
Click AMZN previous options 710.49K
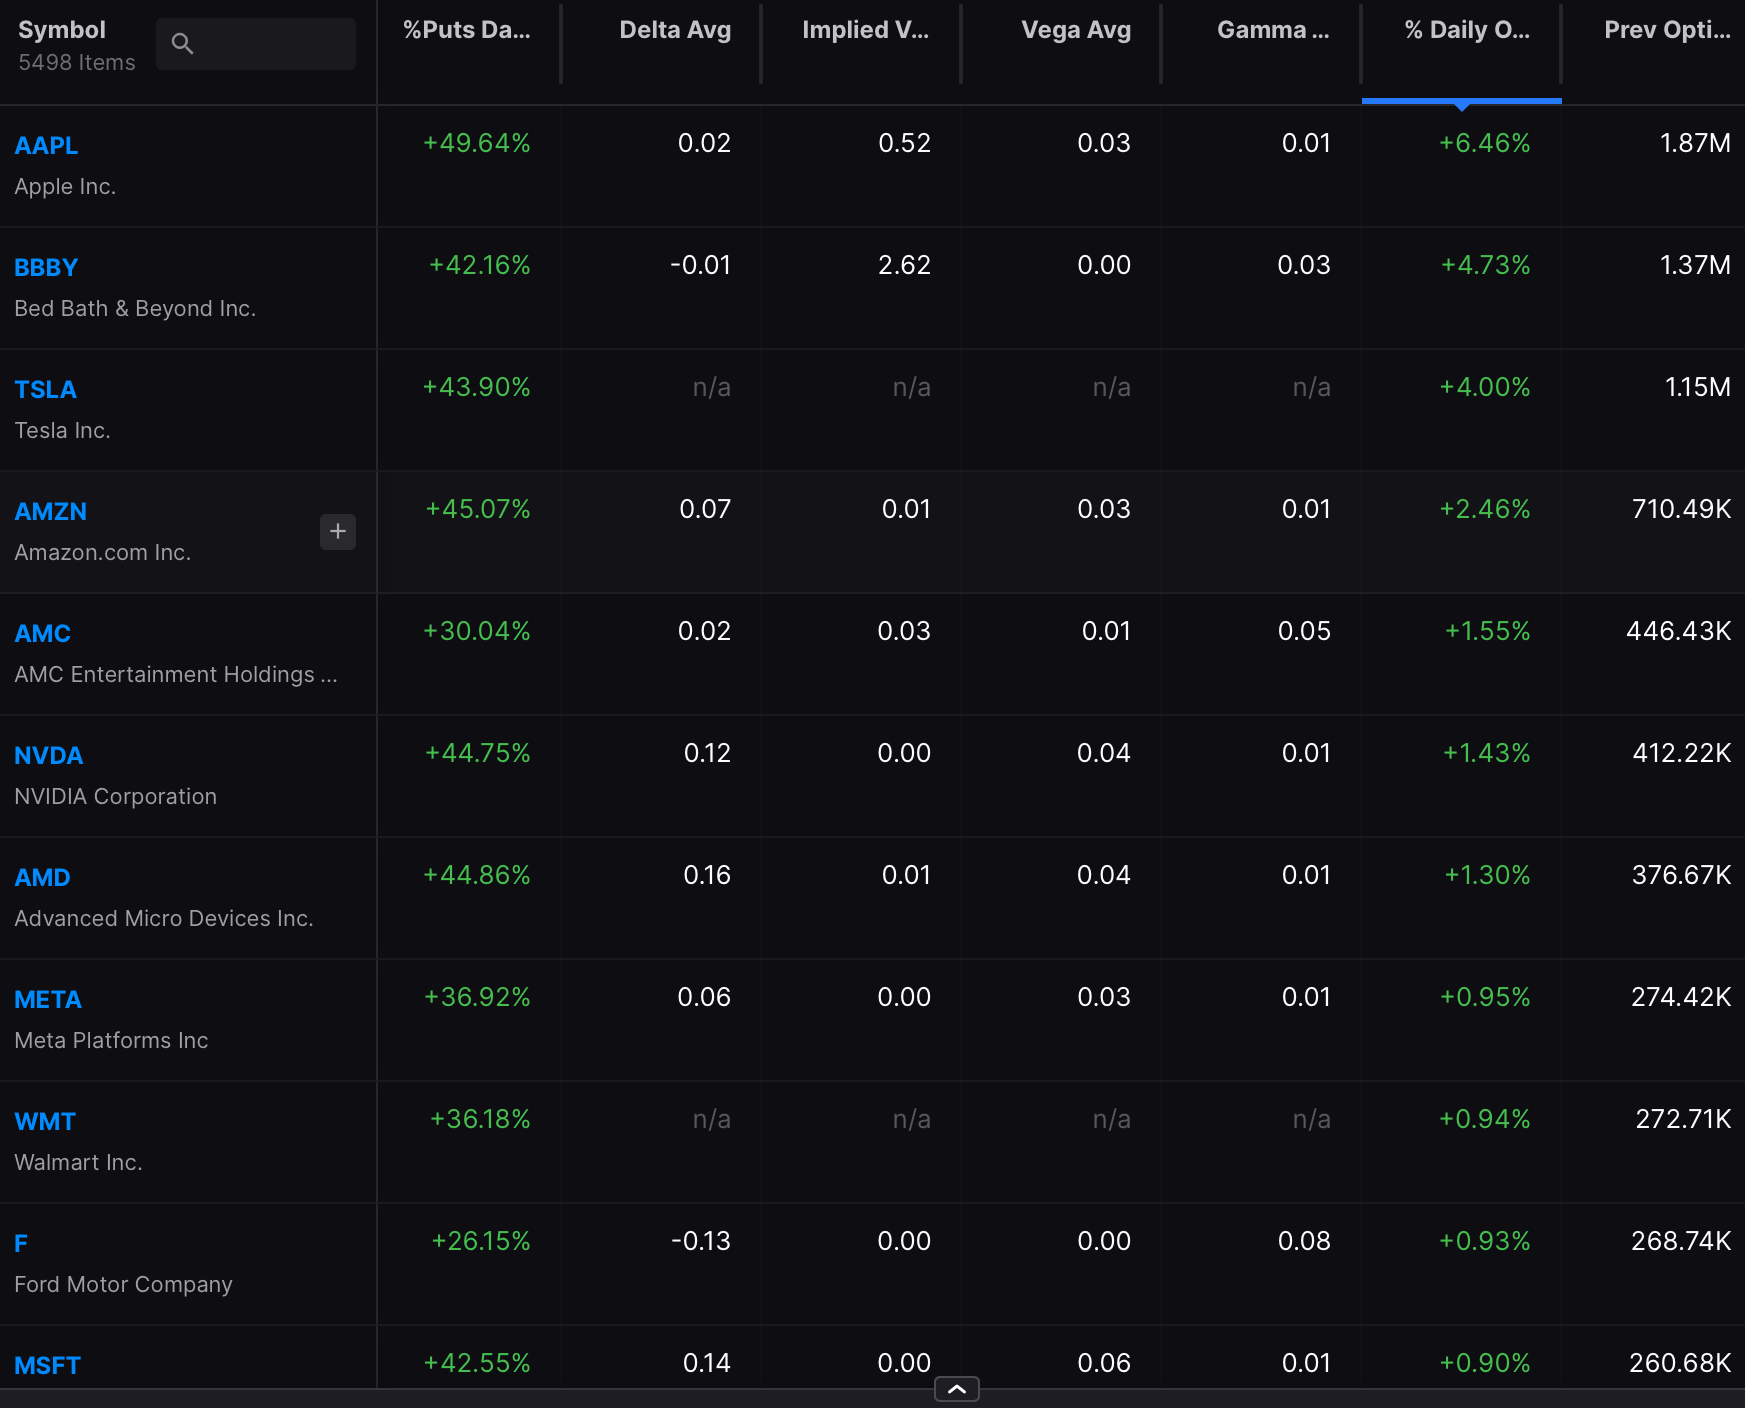[1681, 509]
